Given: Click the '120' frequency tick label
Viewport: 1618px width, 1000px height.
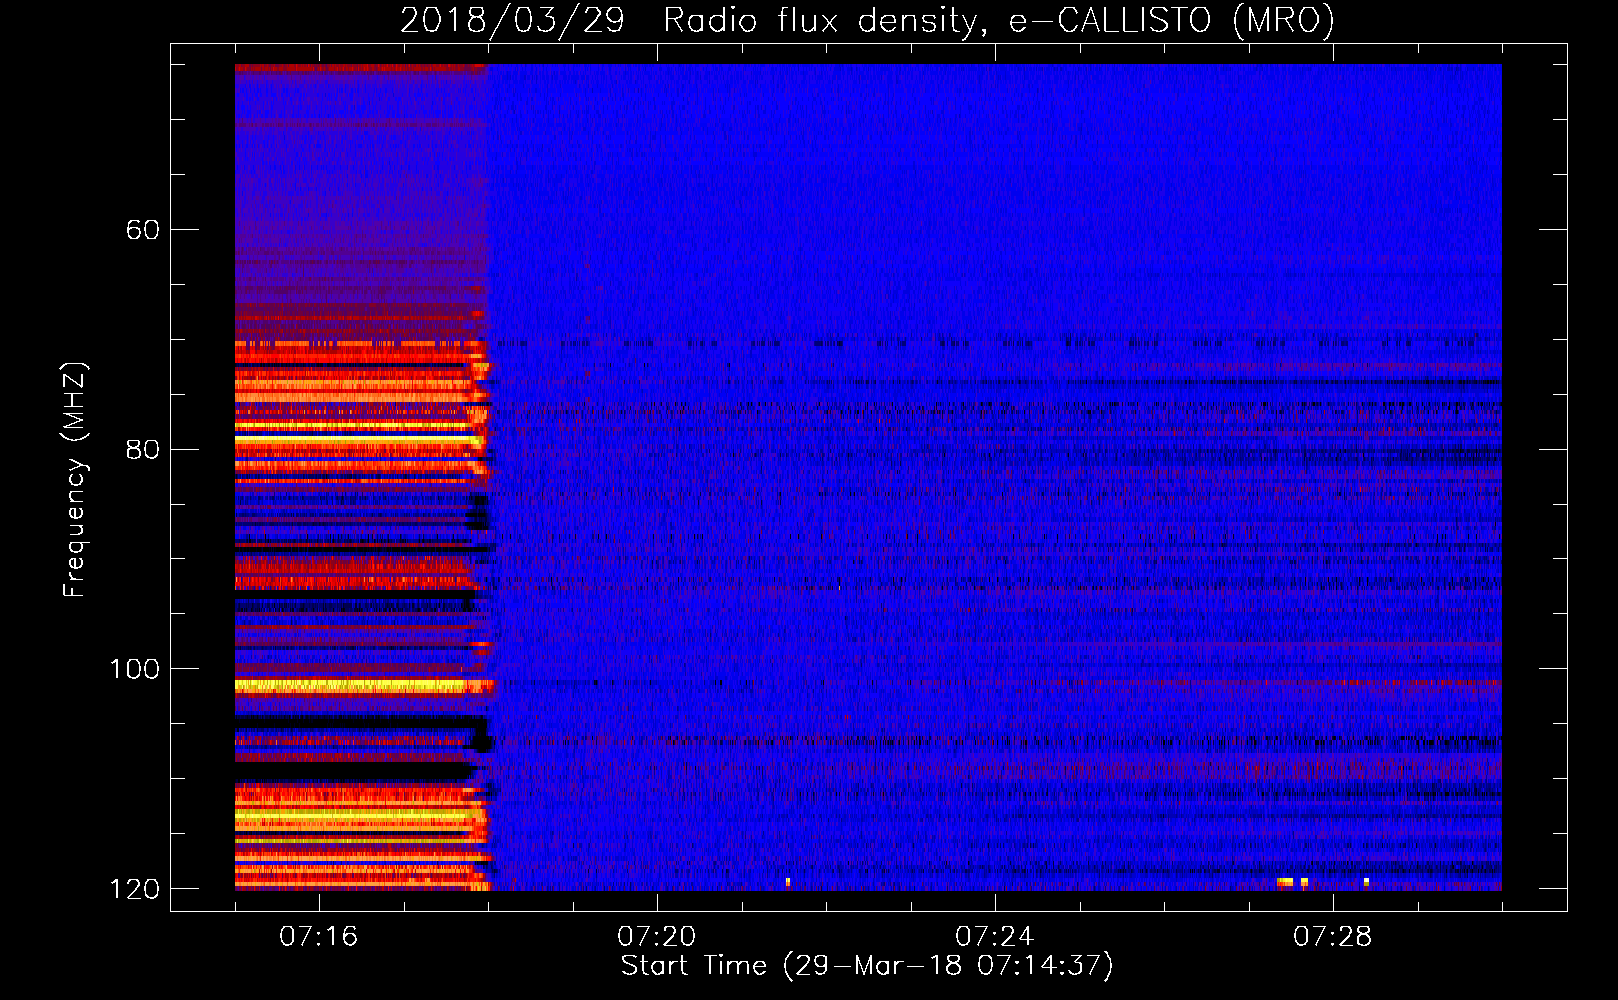Looking at the screenshot, I should click(x=135, y=889).
